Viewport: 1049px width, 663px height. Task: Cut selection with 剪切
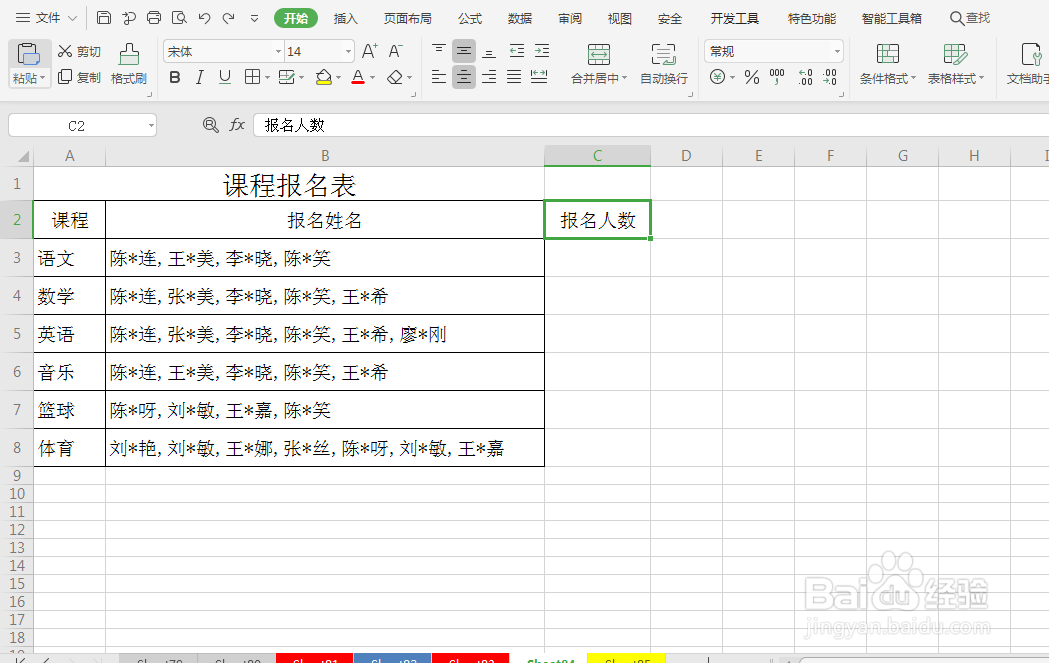[x=79, y=52]
